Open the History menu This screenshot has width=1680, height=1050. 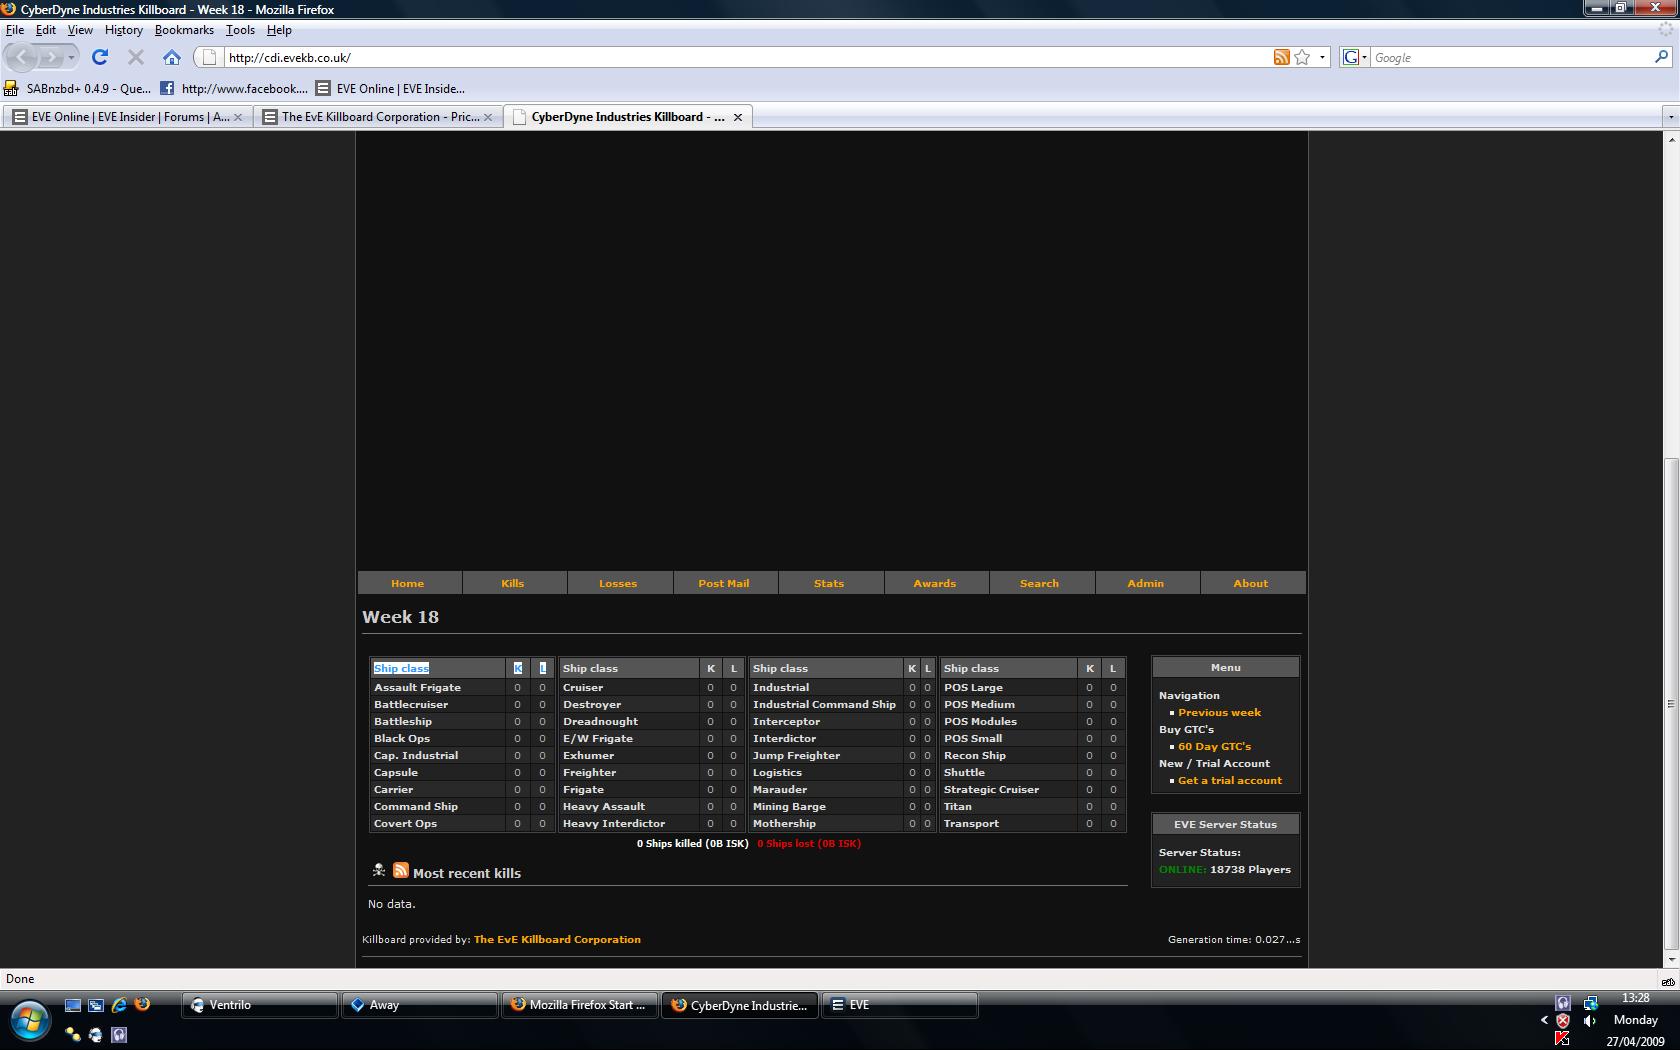tap(124, 30)
